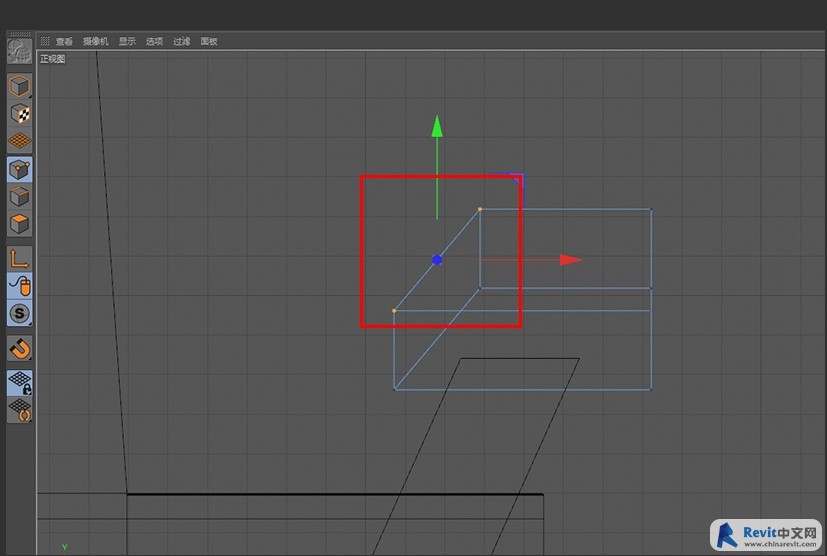Click the viewport menu grip handle
827x556 pixels.
[45, 41]
